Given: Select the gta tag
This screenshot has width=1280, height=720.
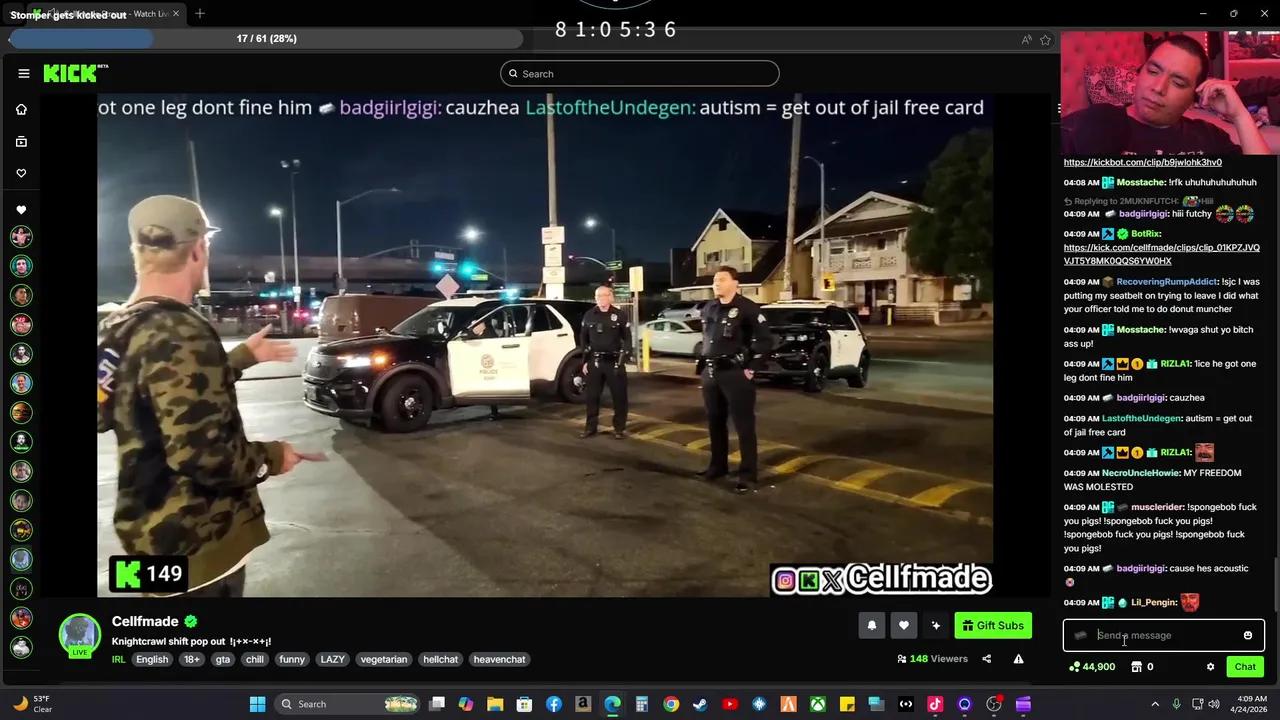Looking at the screenshot, I should point(222,659).
